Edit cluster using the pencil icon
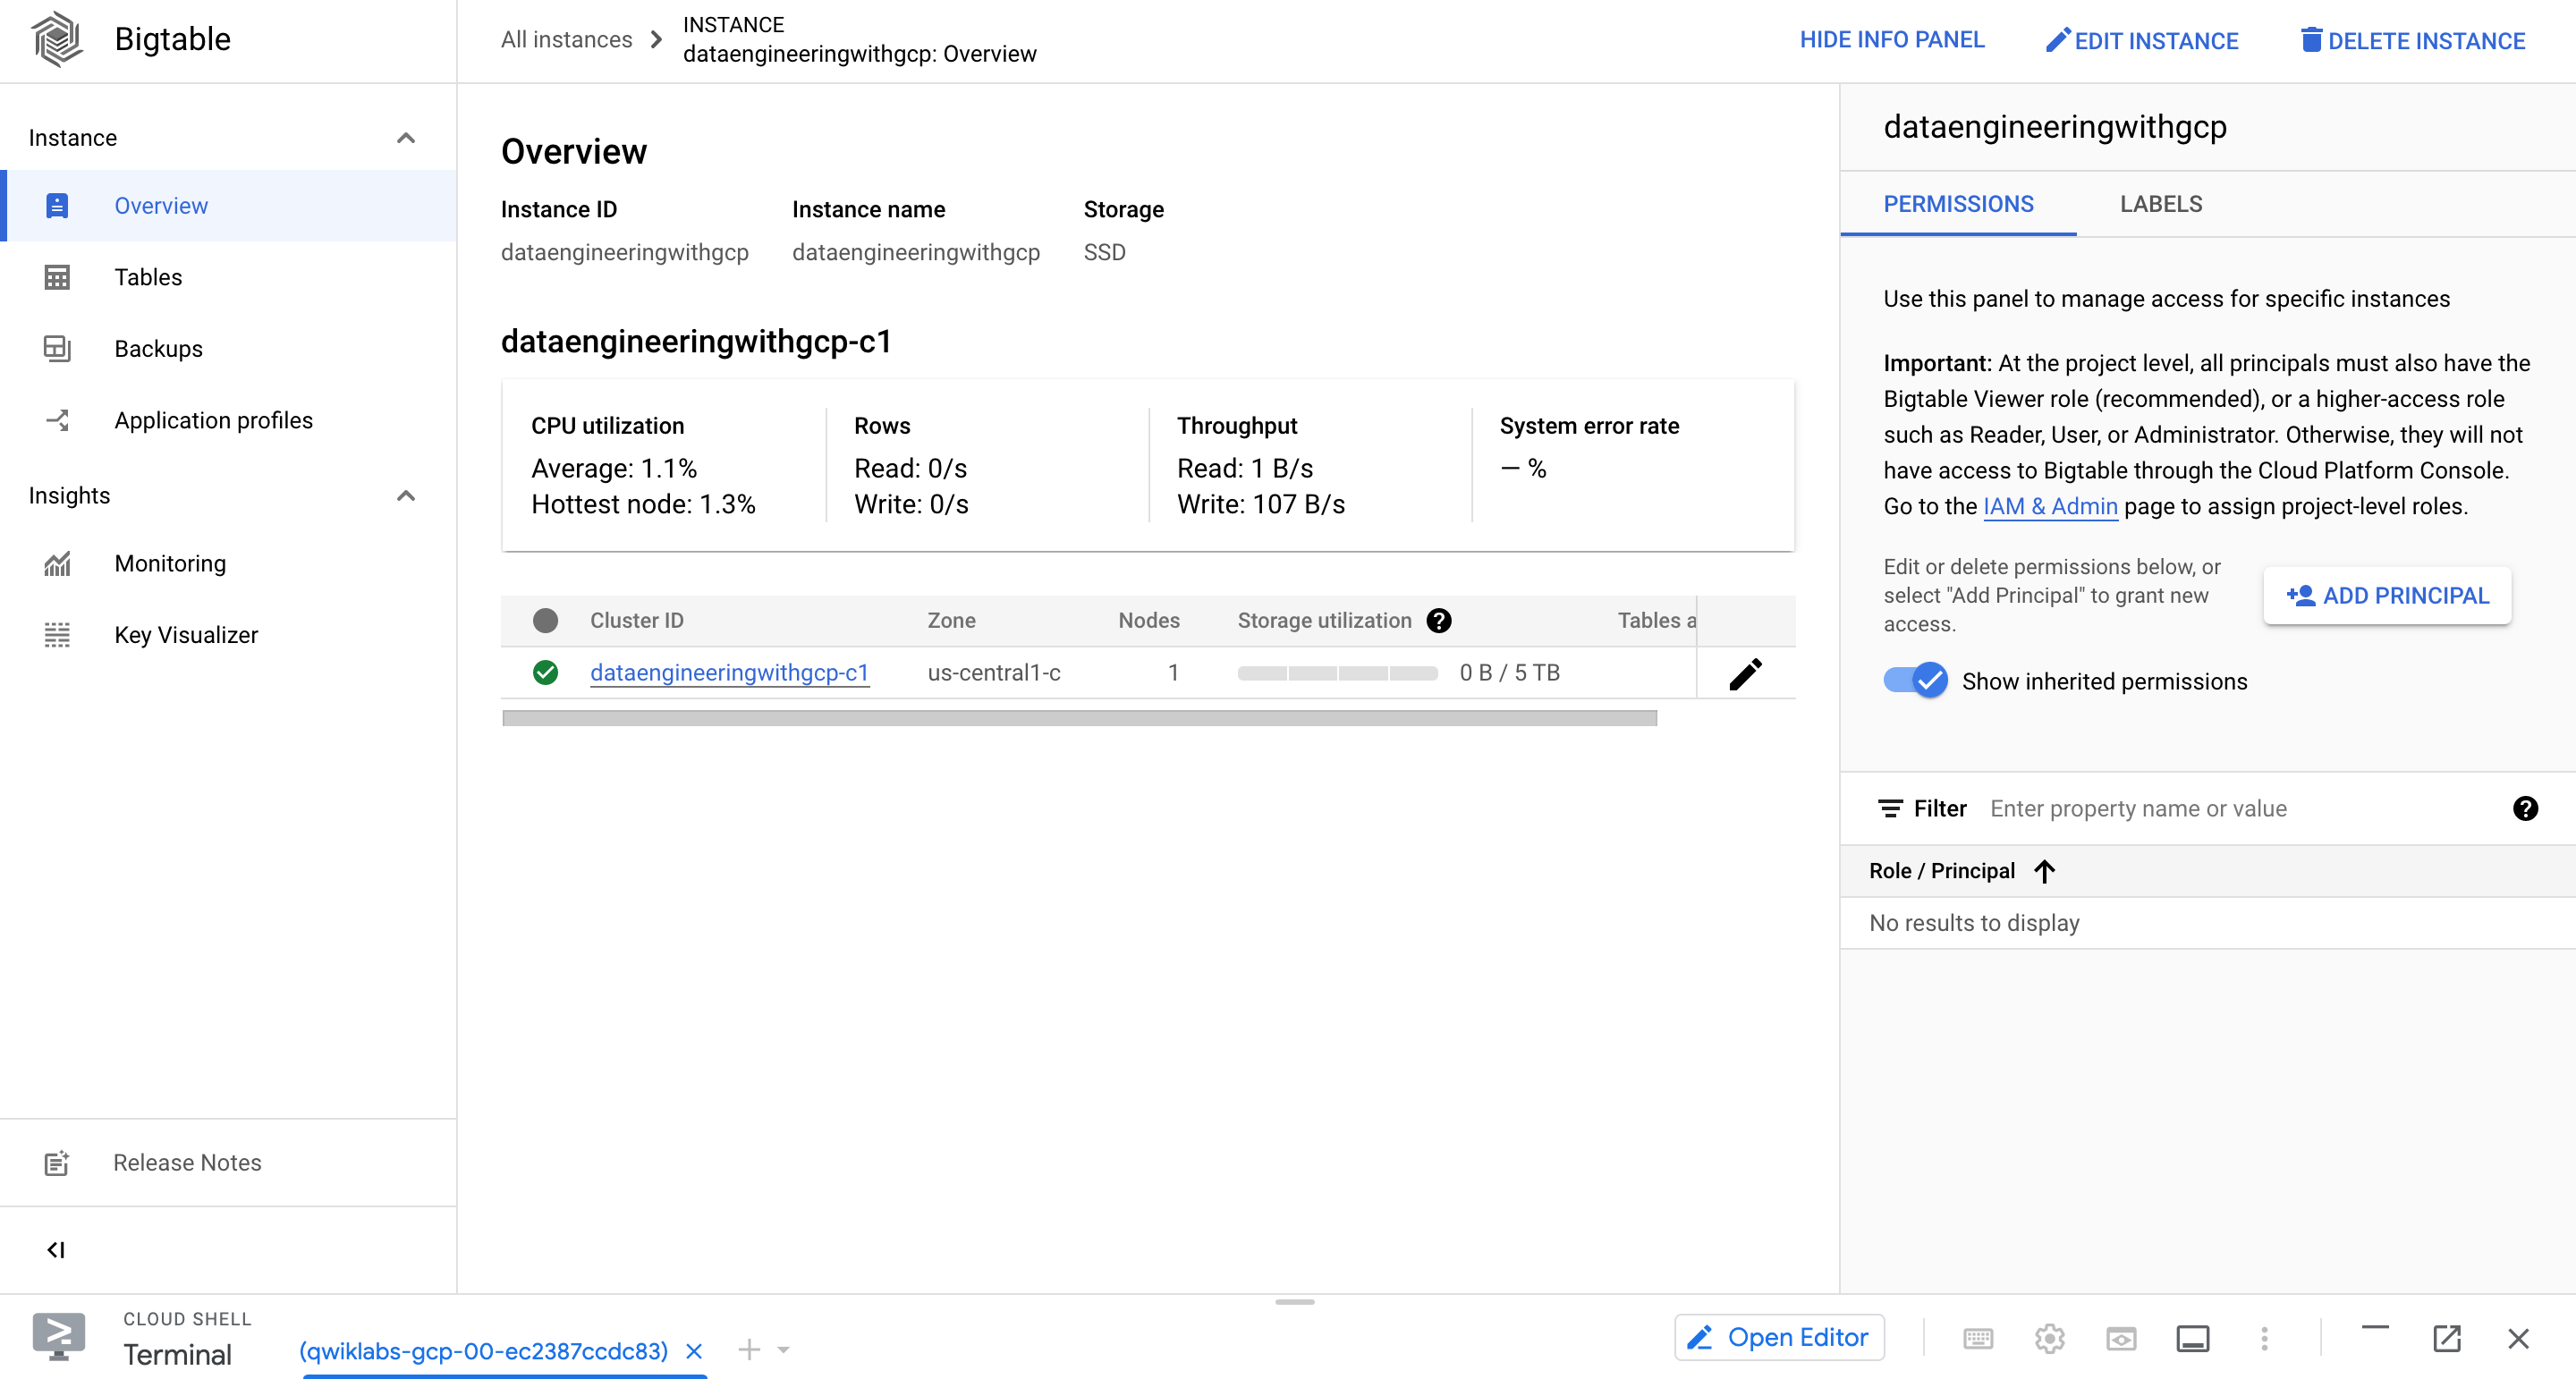2576x1379 pixels. 1746,674
